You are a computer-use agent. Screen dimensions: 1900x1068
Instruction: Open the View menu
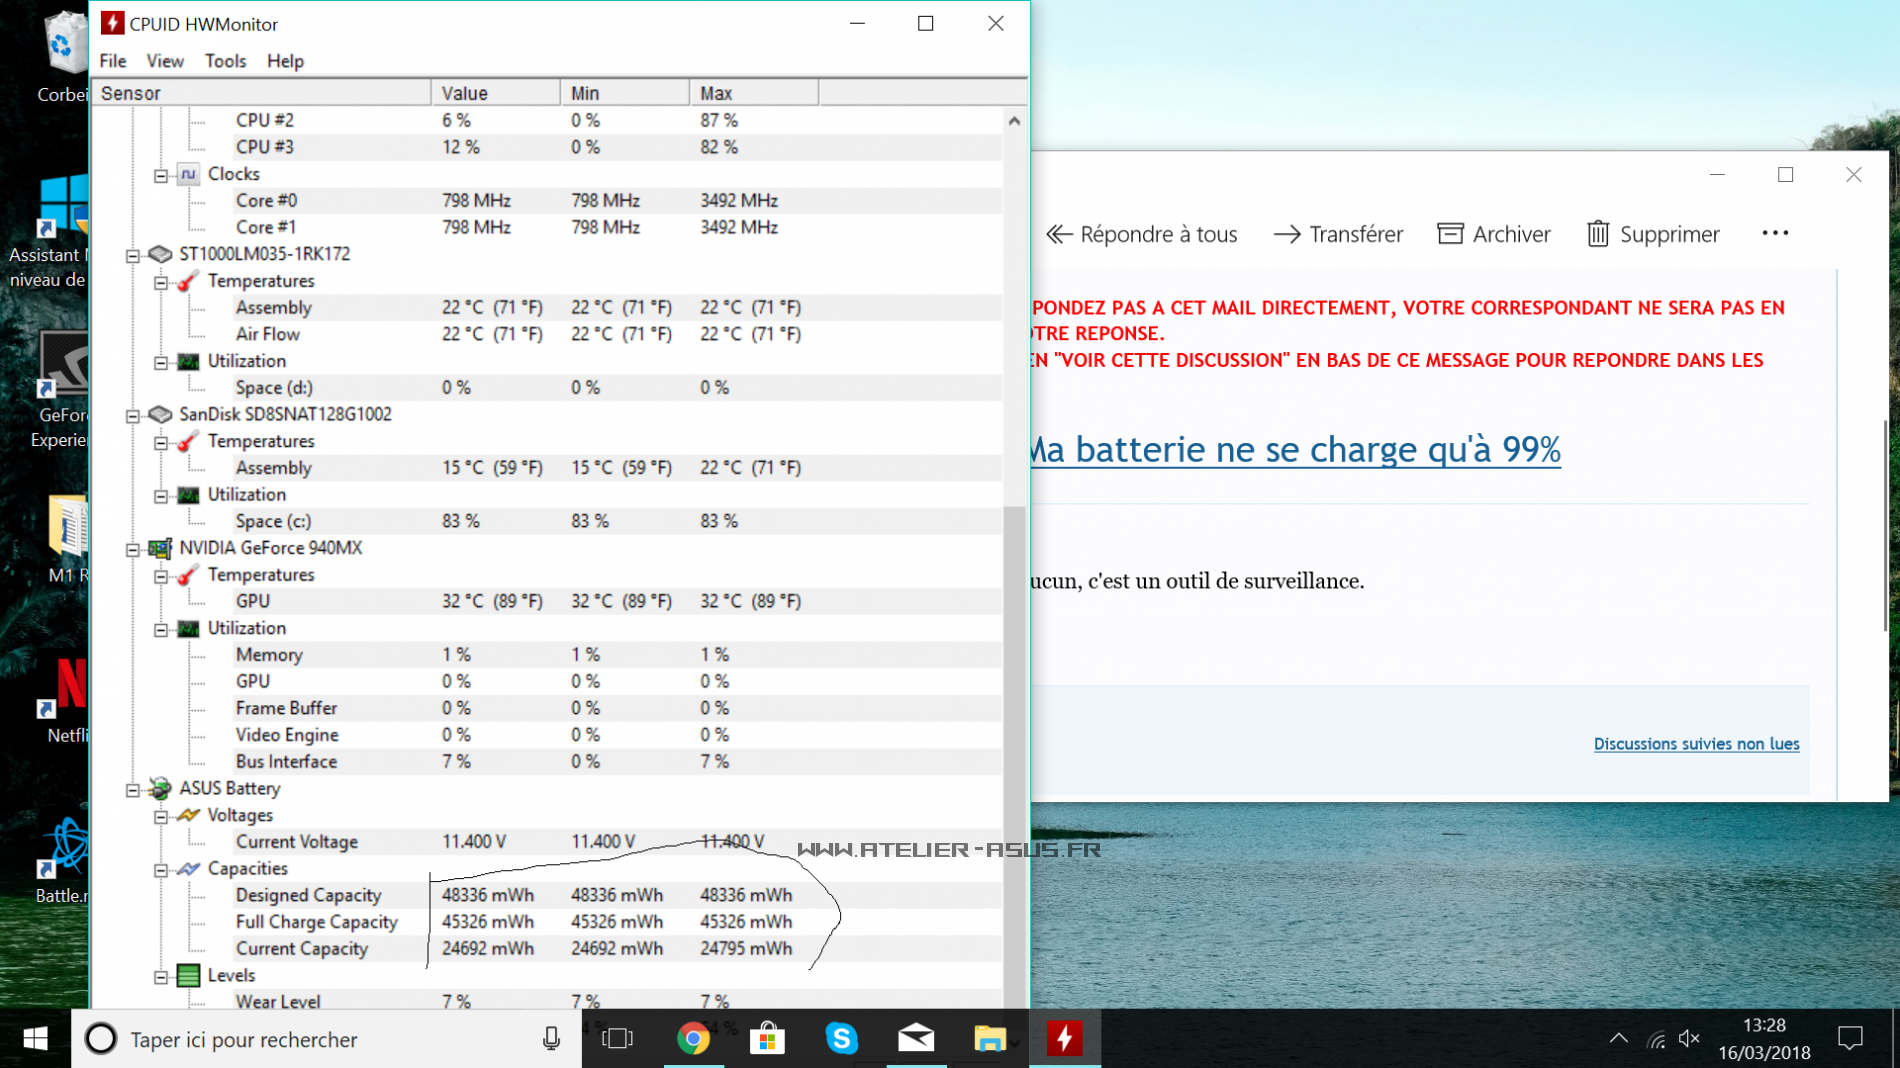pos(165,61)
